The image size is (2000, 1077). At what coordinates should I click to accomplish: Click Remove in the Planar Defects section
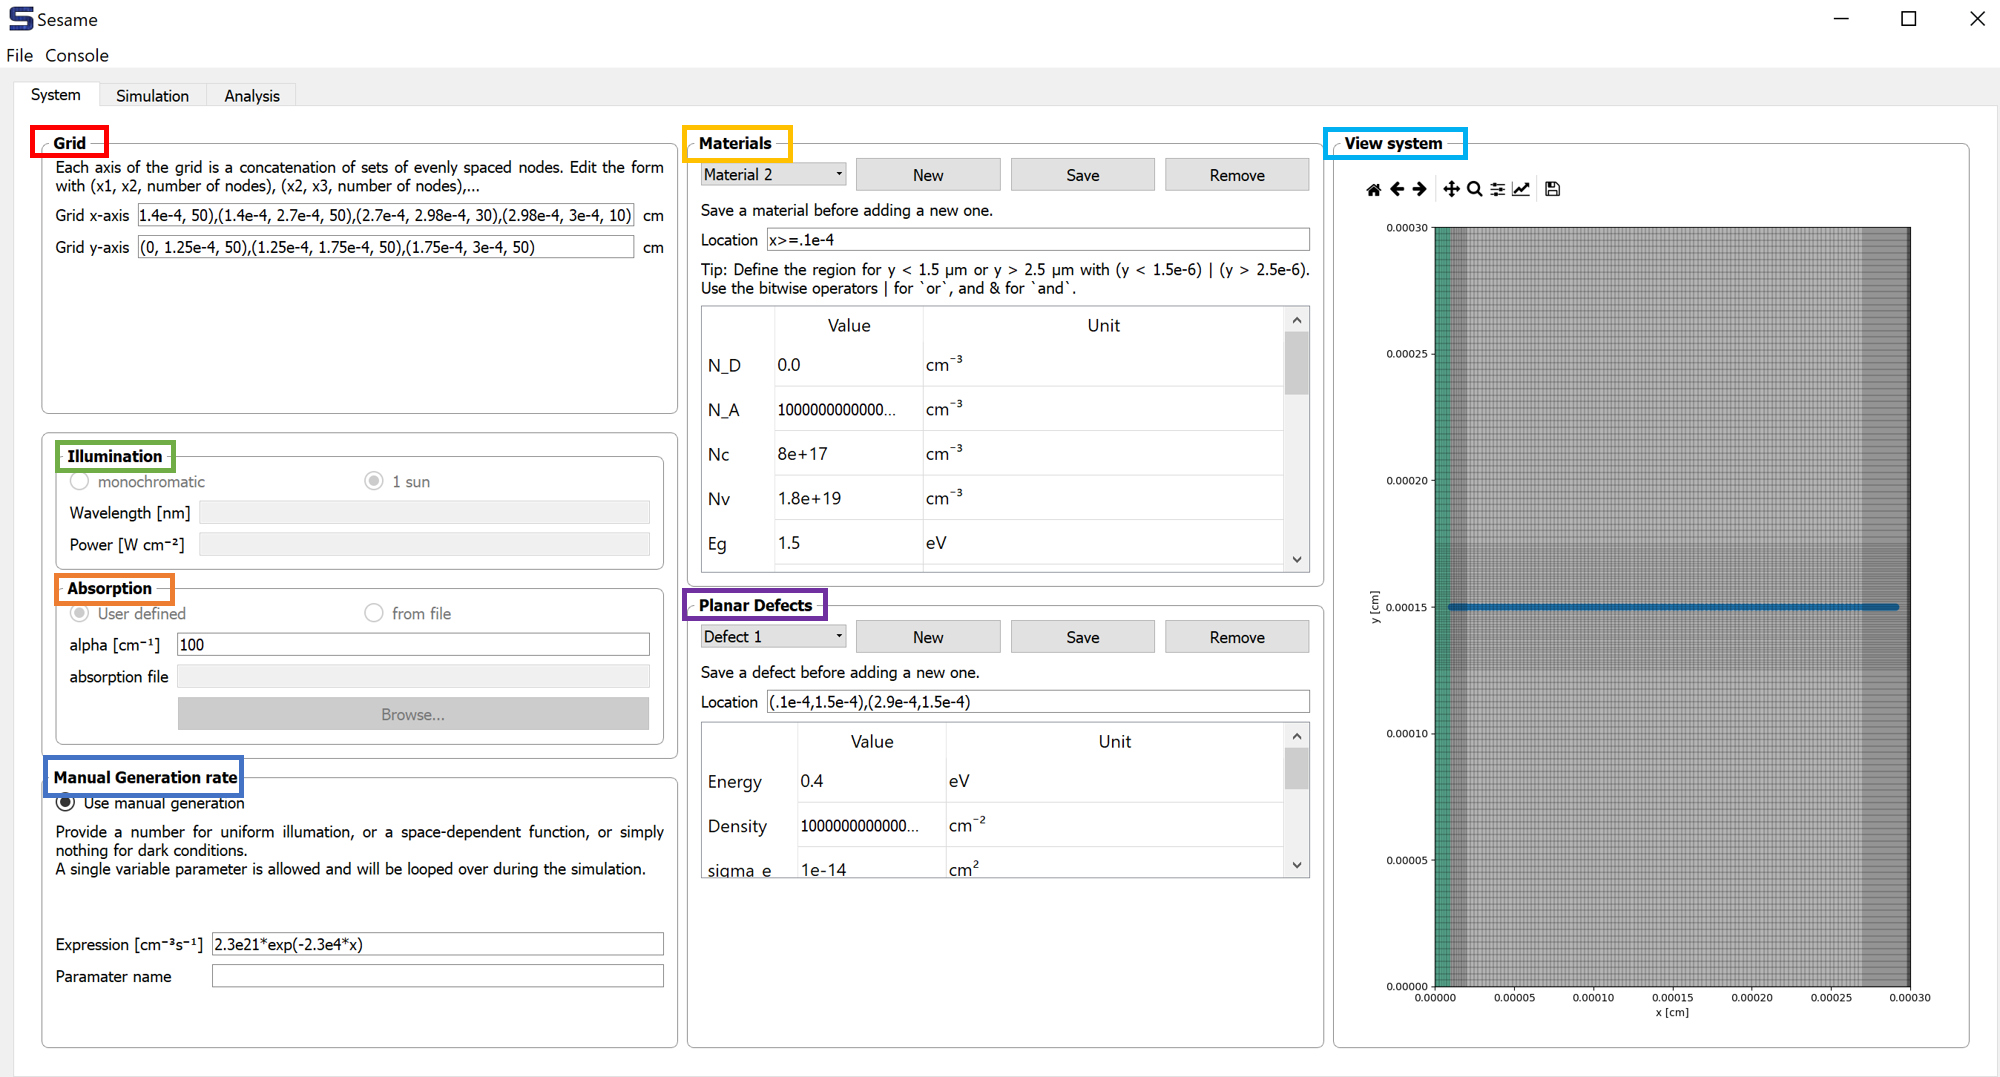(1237, 637)
